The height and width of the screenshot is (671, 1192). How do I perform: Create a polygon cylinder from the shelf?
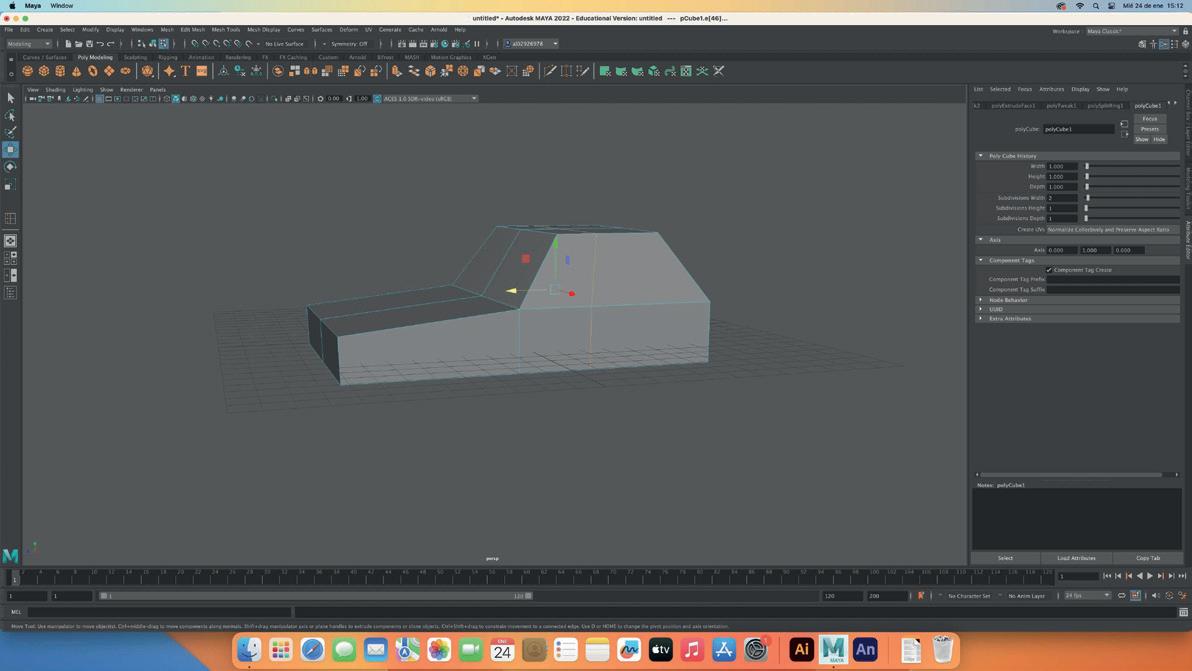pyautogui.click(x=60, y=71)
